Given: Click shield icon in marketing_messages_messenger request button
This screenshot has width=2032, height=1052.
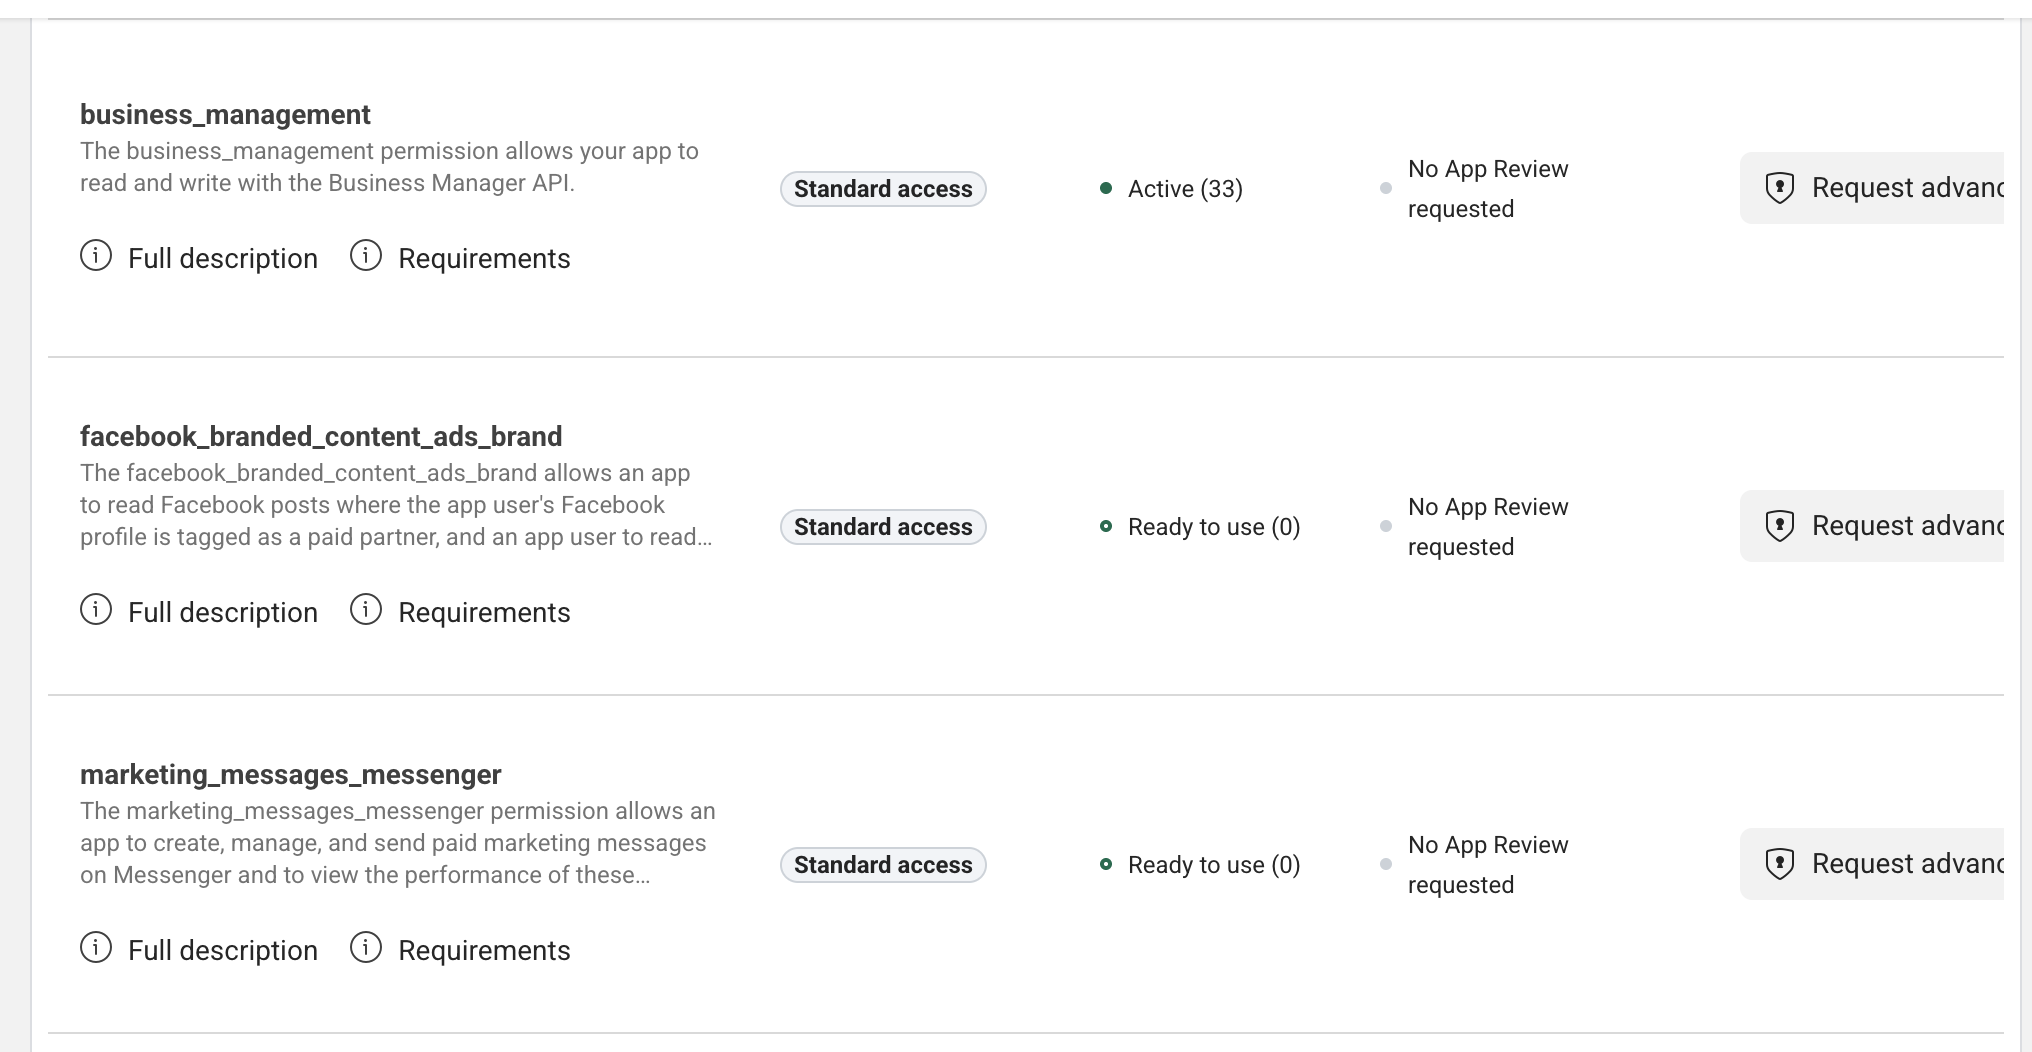Looking at the screenshot, I should coord(1780,864).
